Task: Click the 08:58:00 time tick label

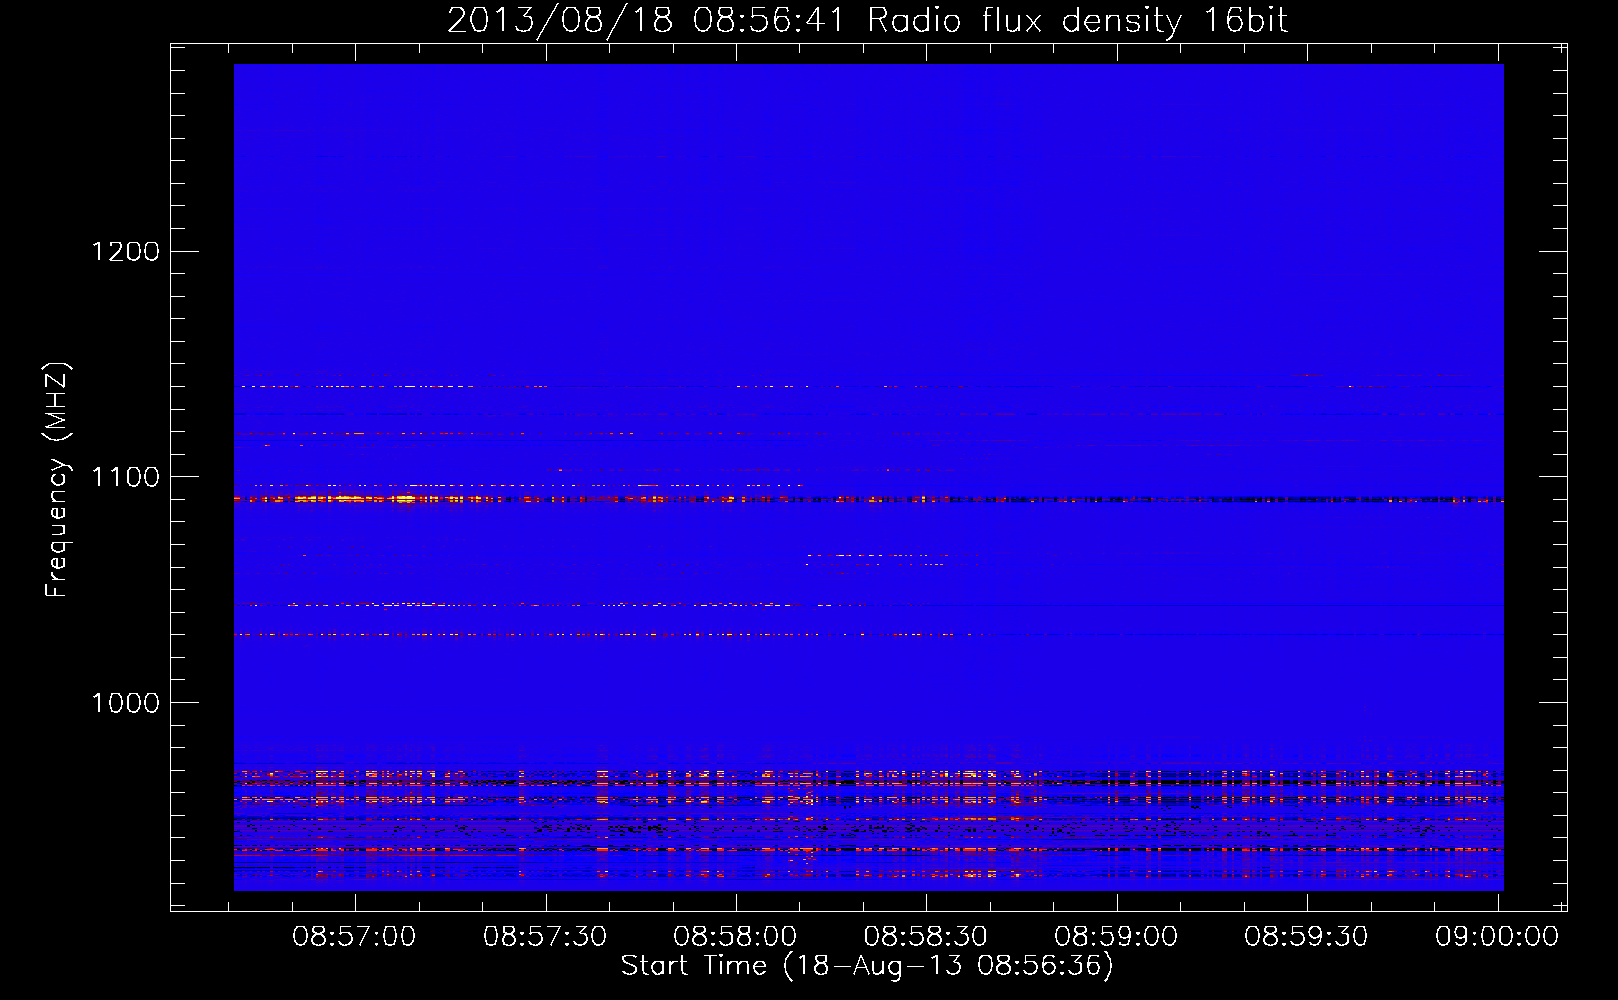Action: pyautogui.click(x=735, y=937)
